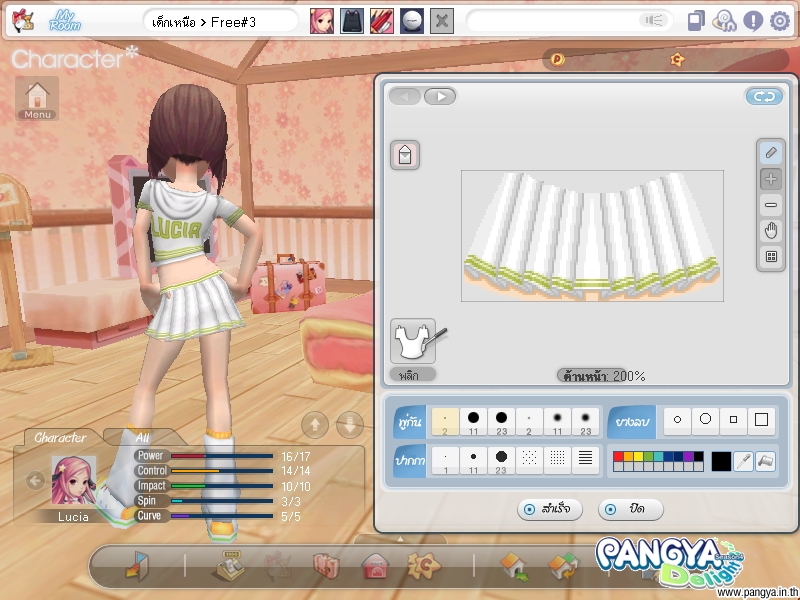Select pen size 11
Screen dimensions: 800x600
coord(473,461)
